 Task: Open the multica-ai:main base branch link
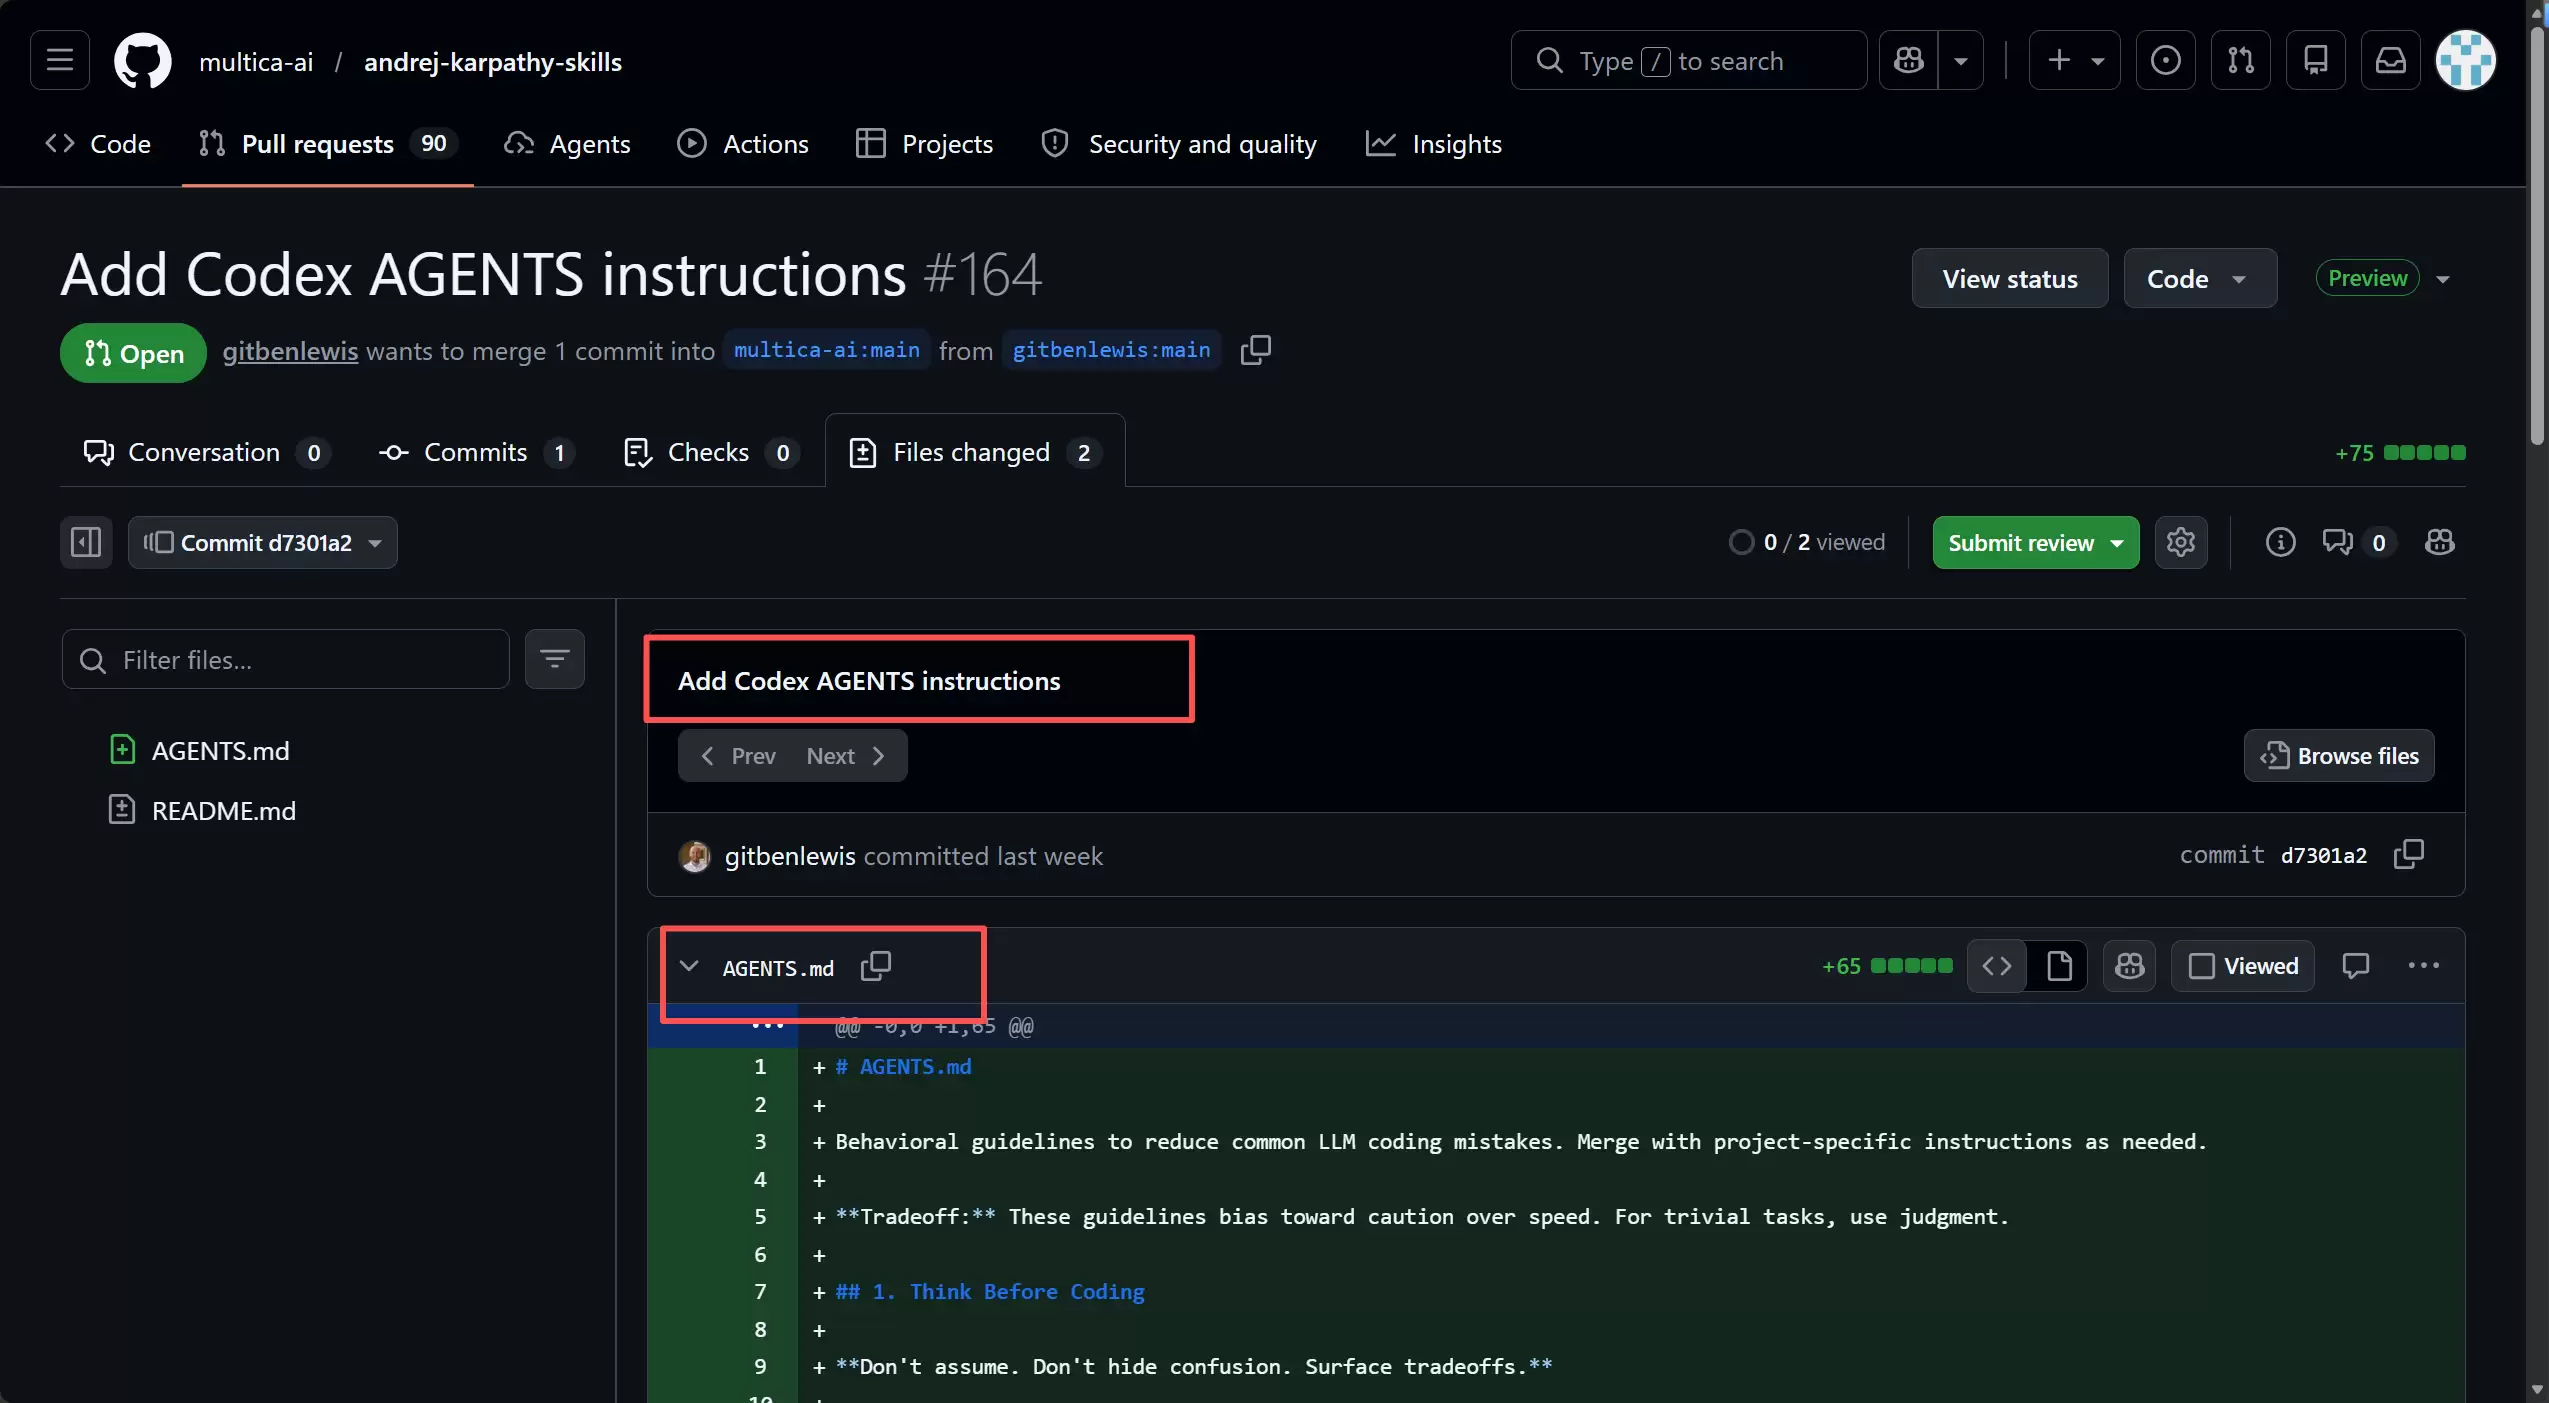[x=827, y=350]
